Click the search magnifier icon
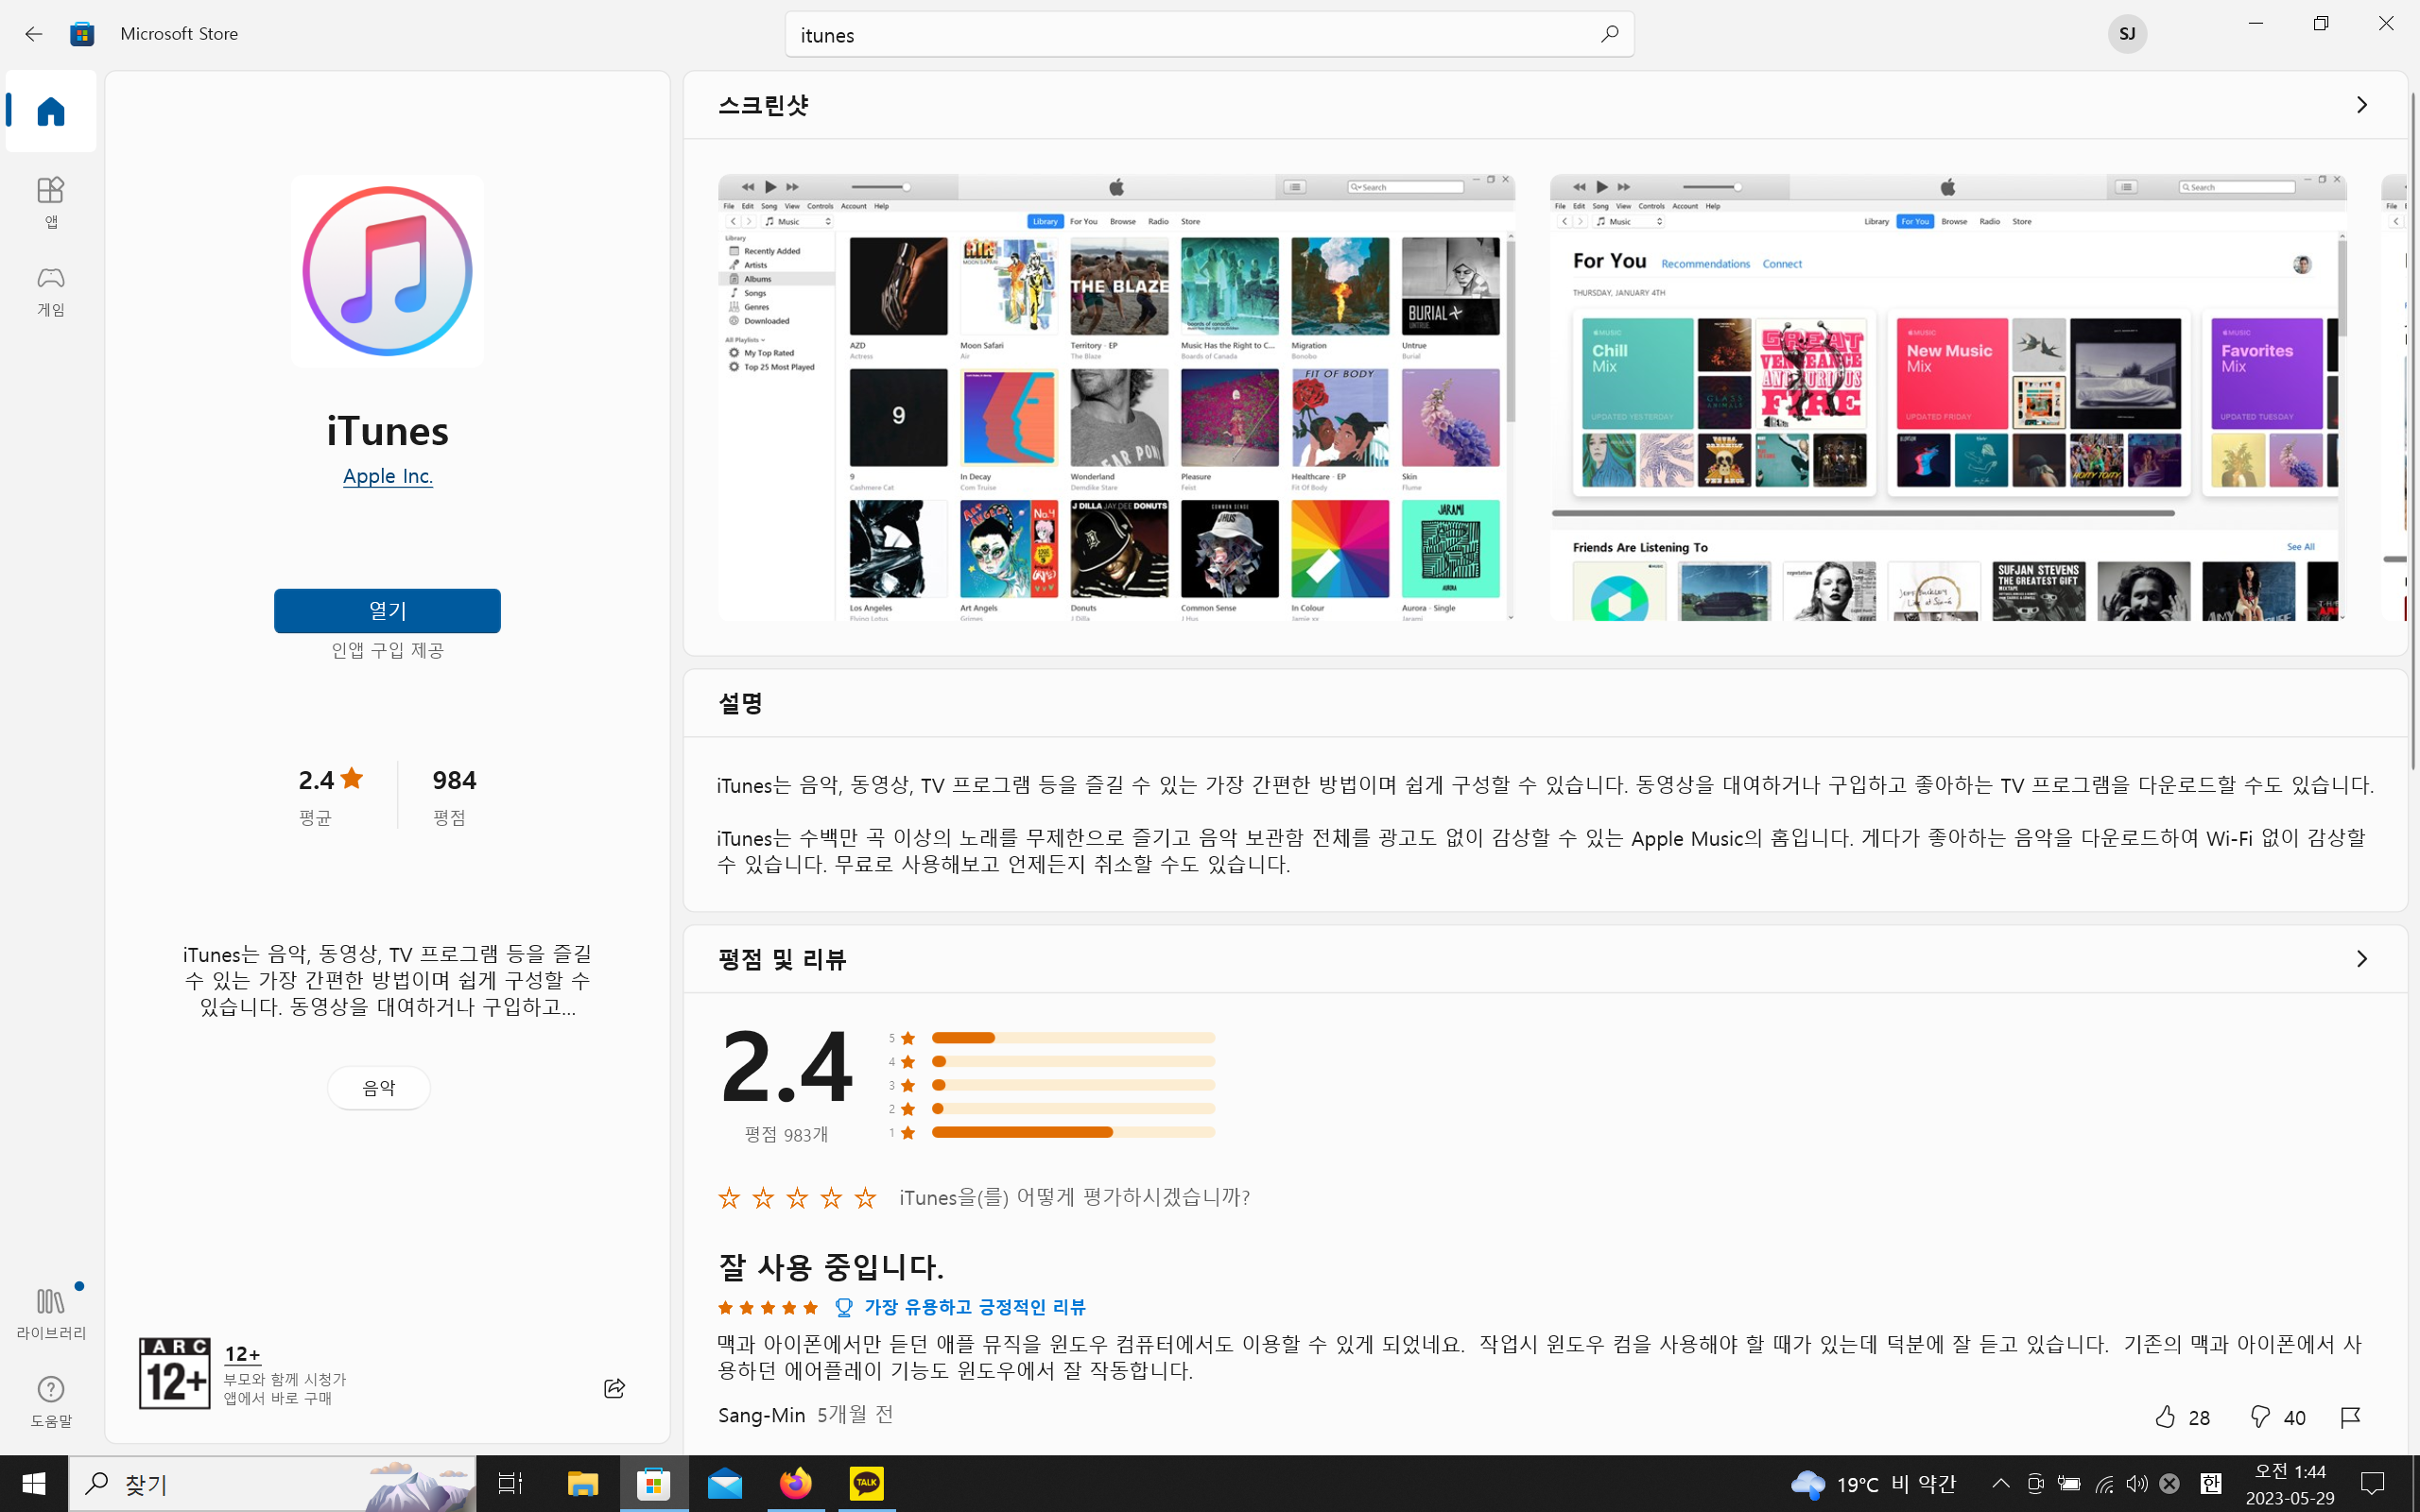 (x=1608, y=35)
